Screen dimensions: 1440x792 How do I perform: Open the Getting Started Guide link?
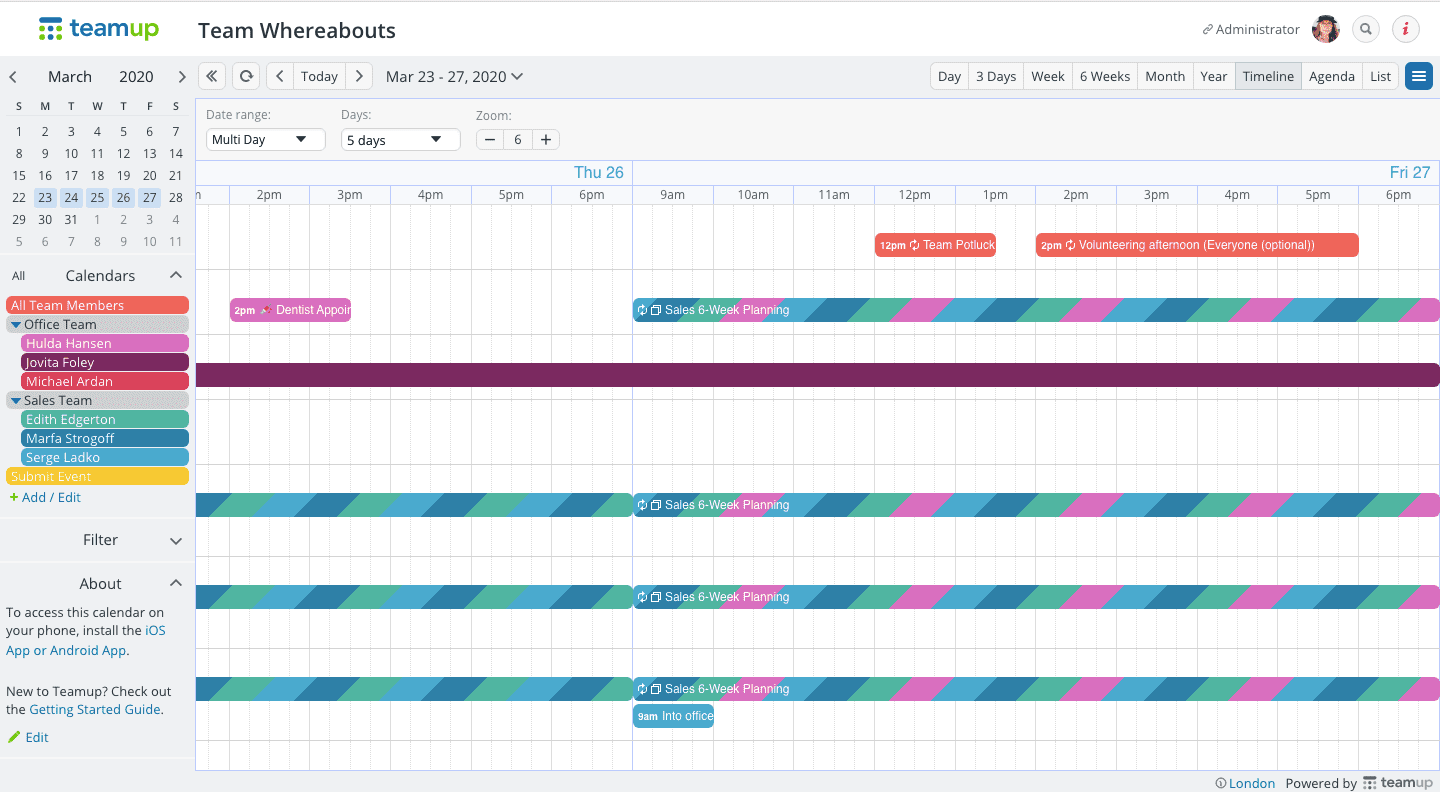95,709
